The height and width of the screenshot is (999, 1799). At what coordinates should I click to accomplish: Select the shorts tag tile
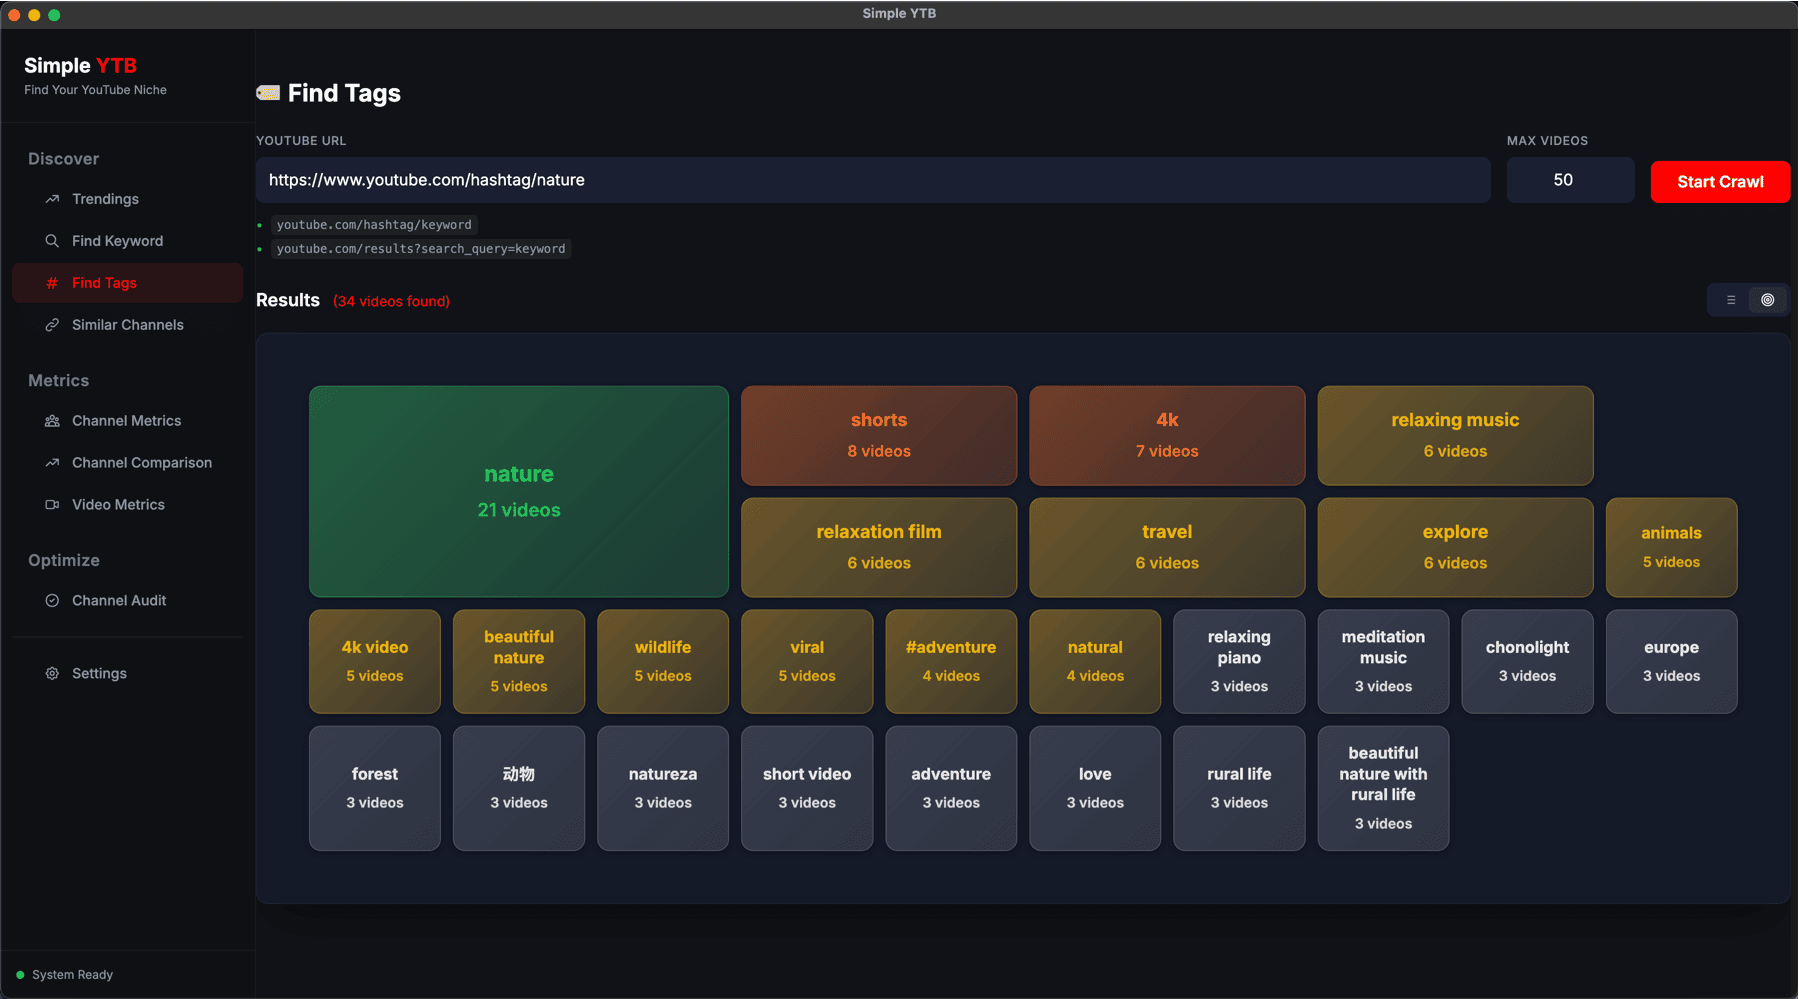pos(878,435)
